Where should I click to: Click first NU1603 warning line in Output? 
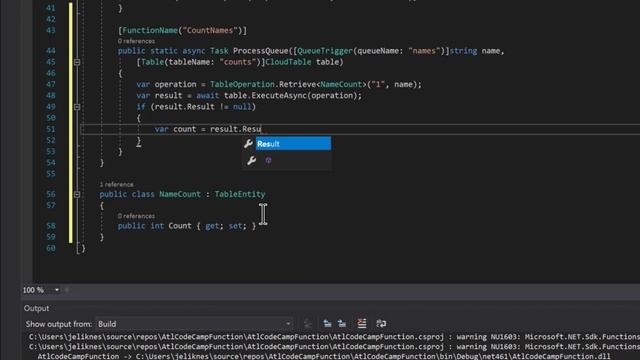(334, 337)
